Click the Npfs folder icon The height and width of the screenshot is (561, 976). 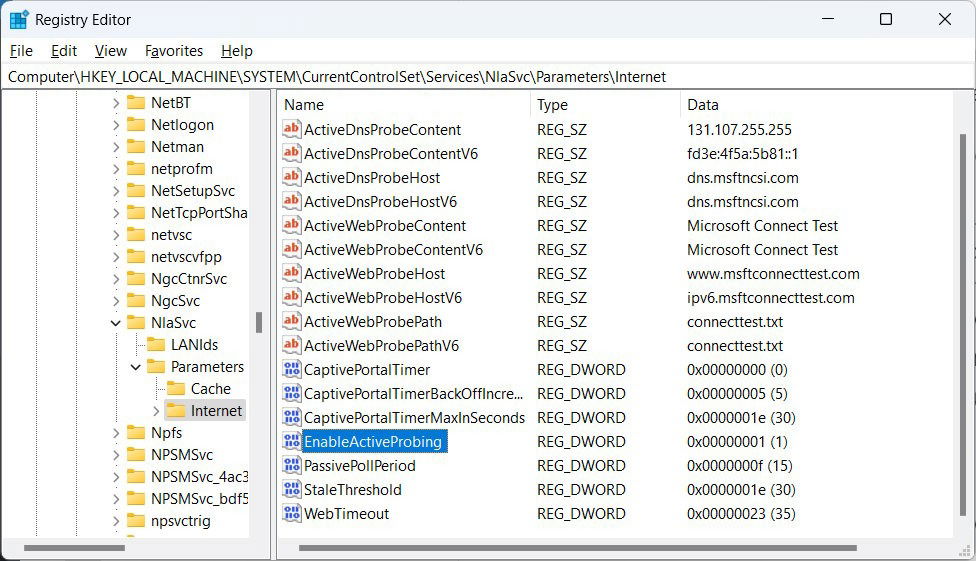click(136, 432)
